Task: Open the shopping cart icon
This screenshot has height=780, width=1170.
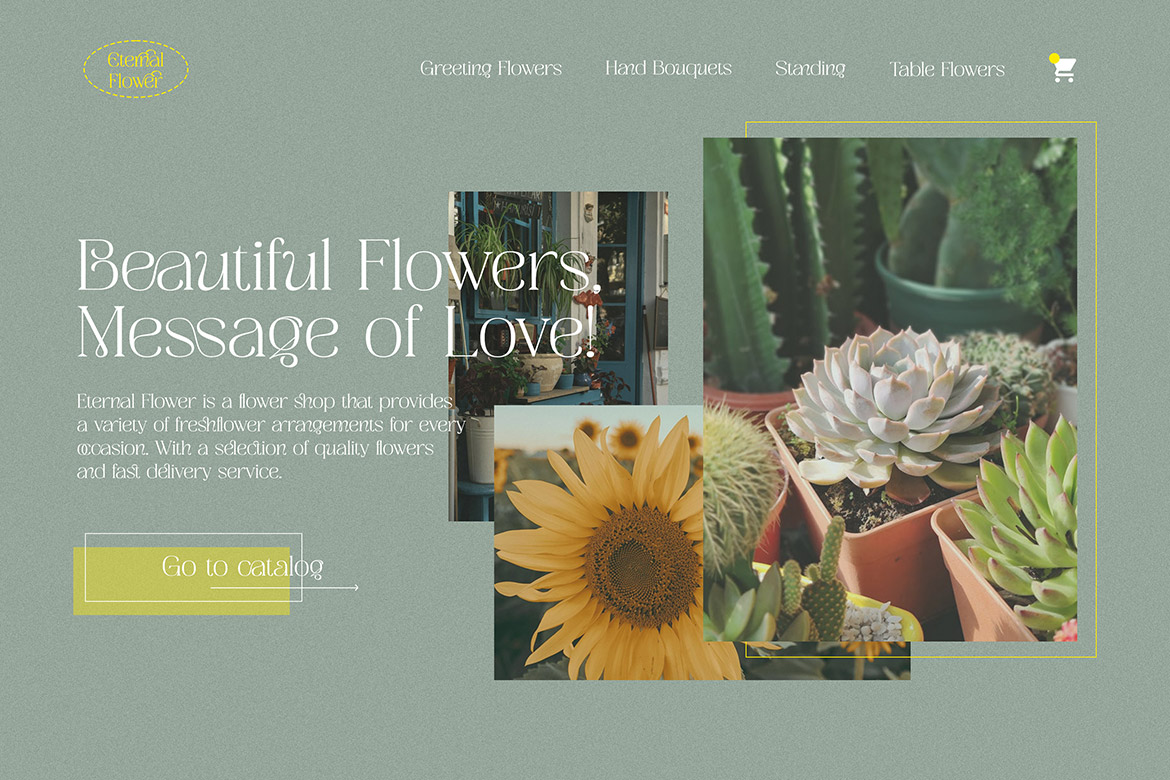Action: point(1065,70)
